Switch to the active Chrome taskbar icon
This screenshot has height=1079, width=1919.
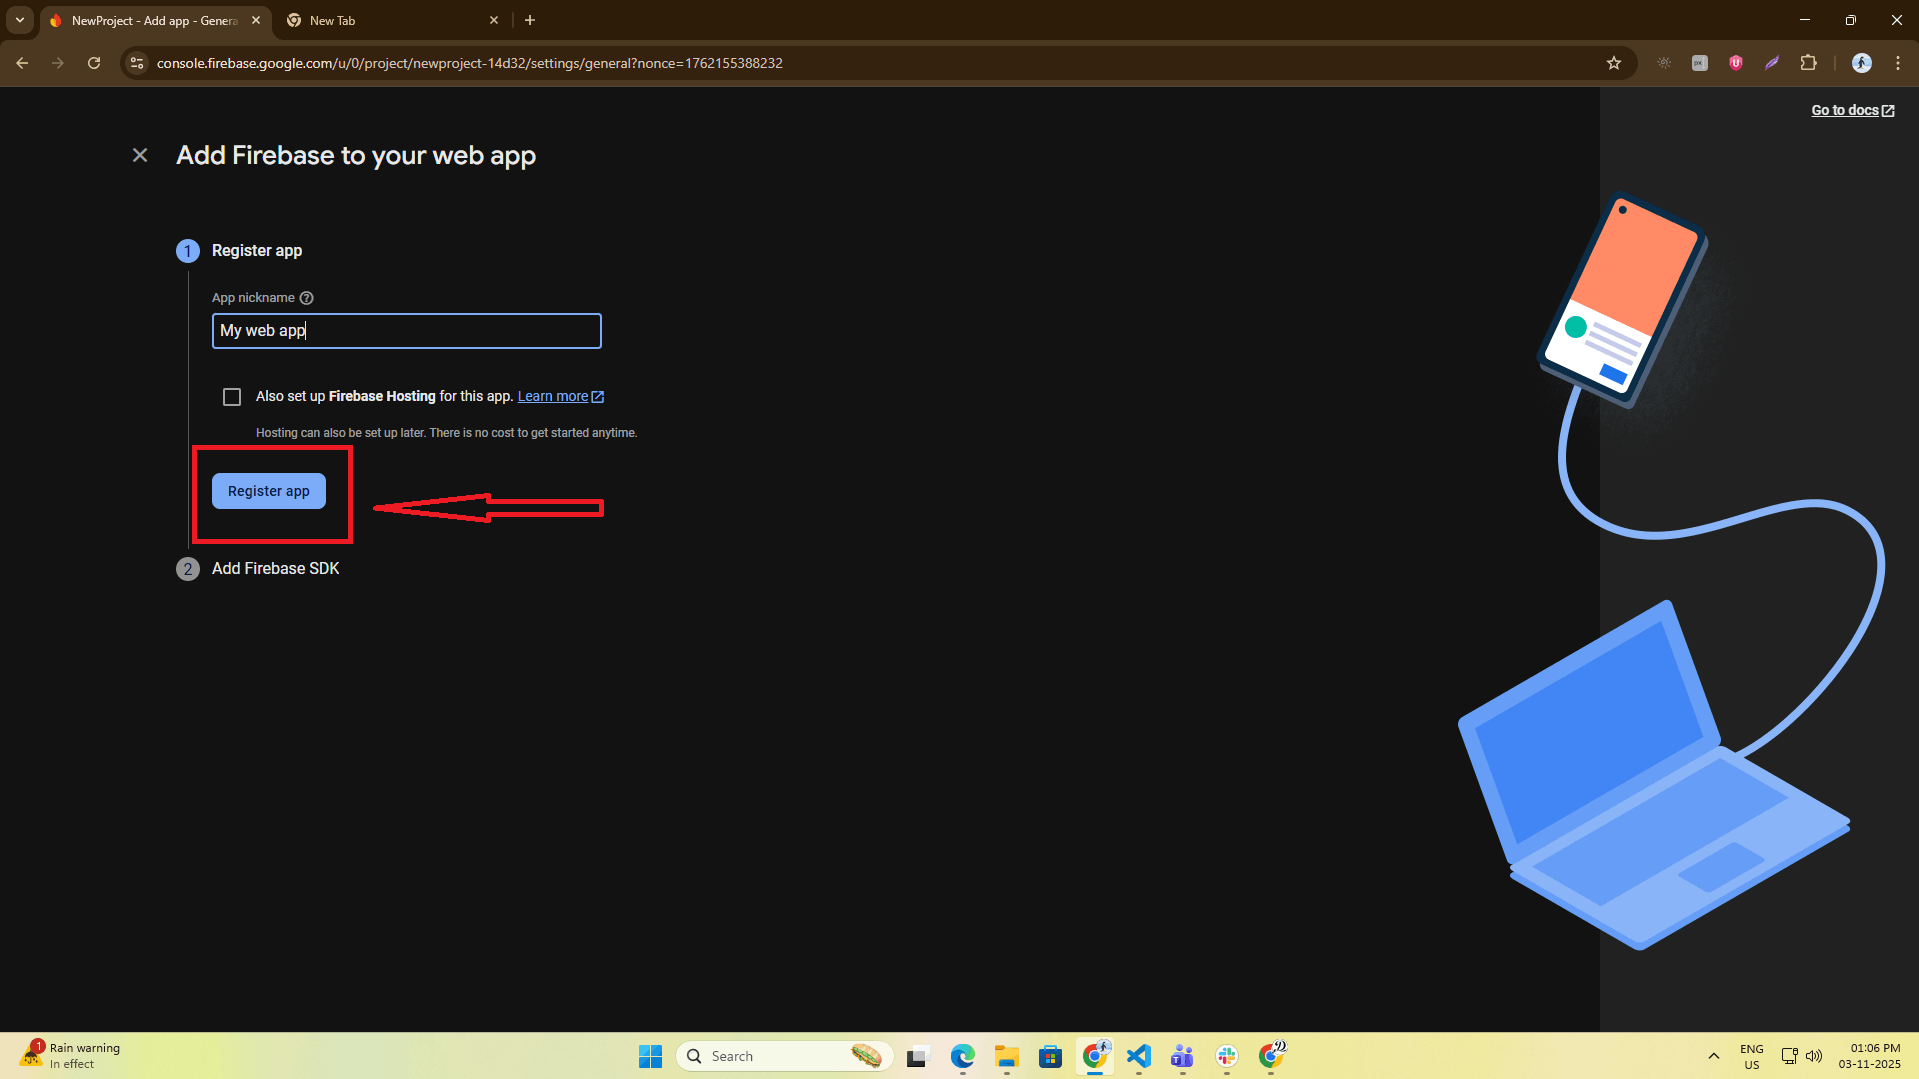1095,1056
